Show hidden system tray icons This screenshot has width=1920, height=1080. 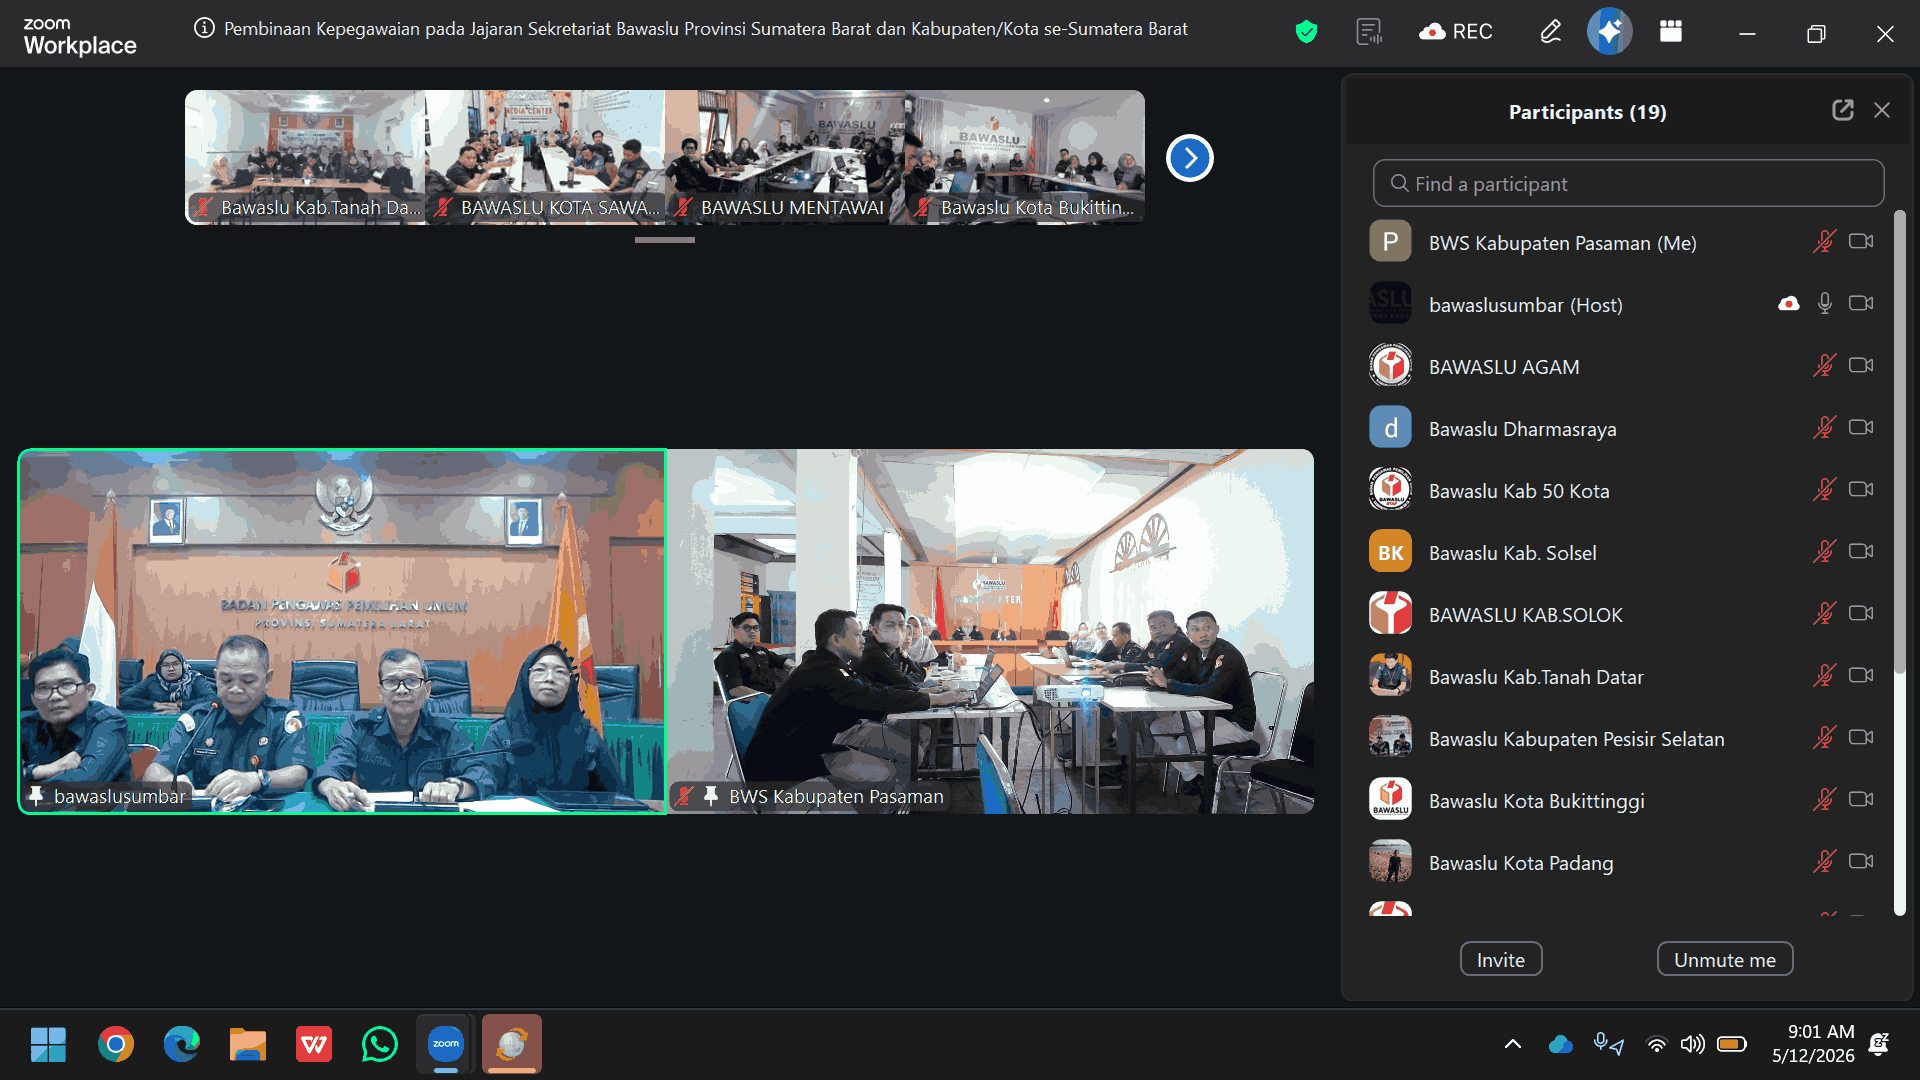1512,1045
